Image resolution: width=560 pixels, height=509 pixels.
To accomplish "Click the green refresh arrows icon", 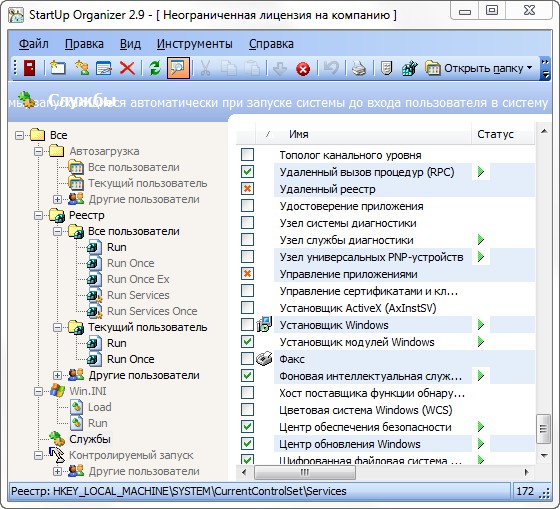I will click(155, 68).
